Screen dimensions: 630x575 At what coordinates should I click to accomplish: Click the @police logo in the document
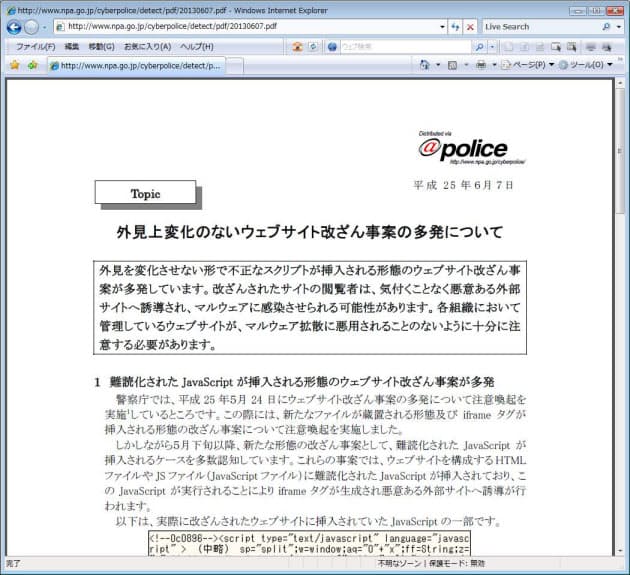(471, 148)
